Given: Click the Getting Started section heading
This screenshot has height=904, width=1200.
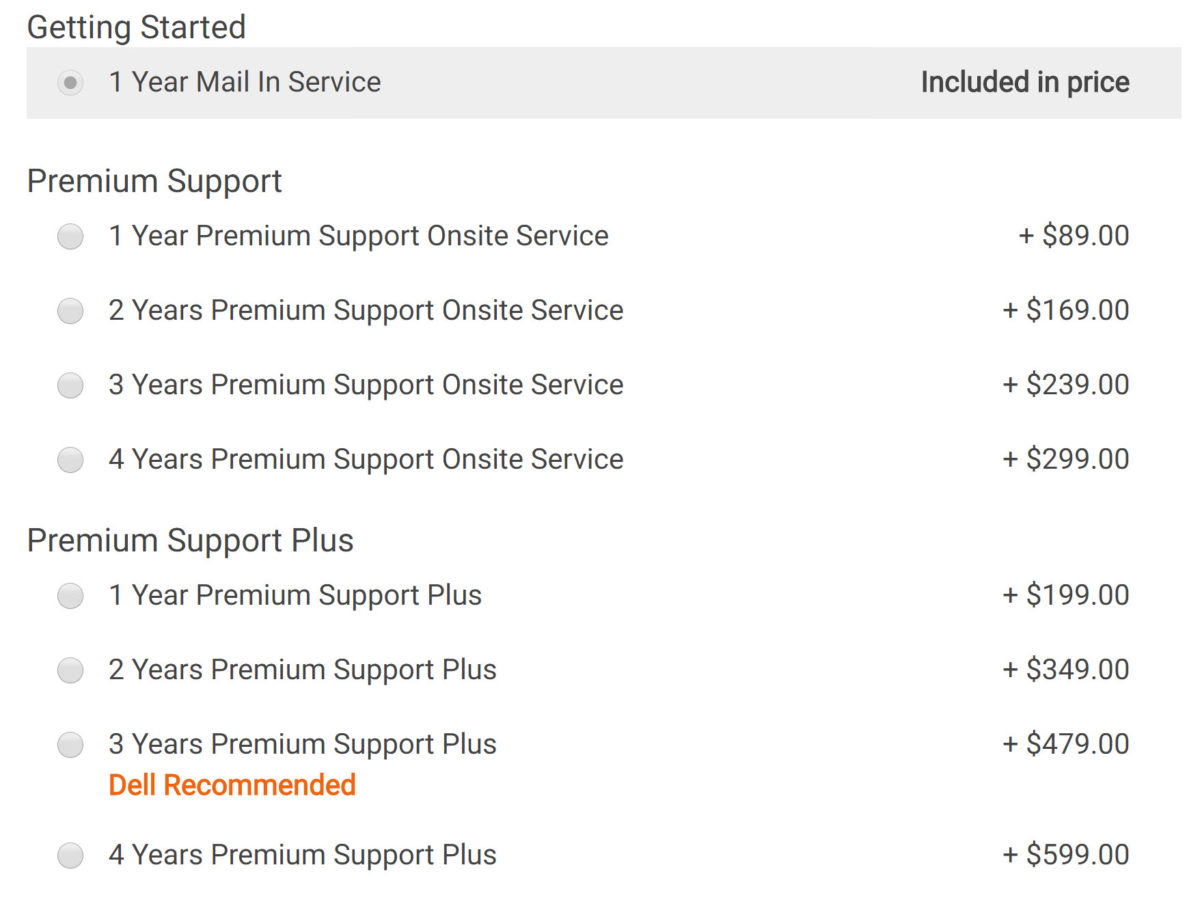Looking at the screenshot, I should pos(137,27).
